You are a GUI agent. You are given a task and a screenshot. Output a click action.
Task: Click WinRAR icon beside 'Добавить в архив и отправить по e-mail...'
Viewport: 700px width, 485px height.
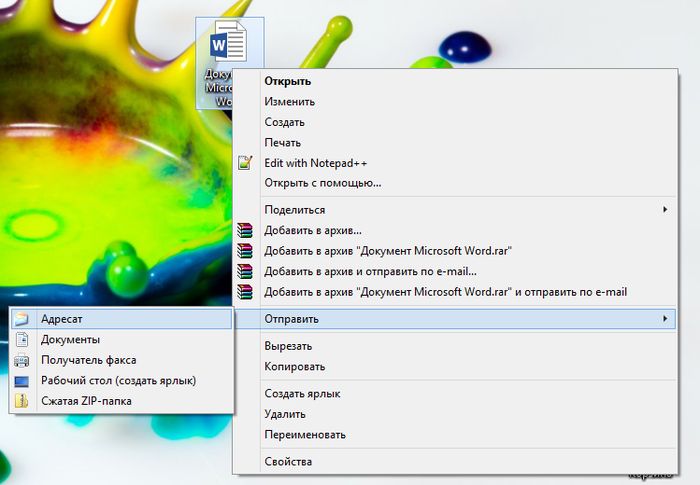(x=246, y=271)
